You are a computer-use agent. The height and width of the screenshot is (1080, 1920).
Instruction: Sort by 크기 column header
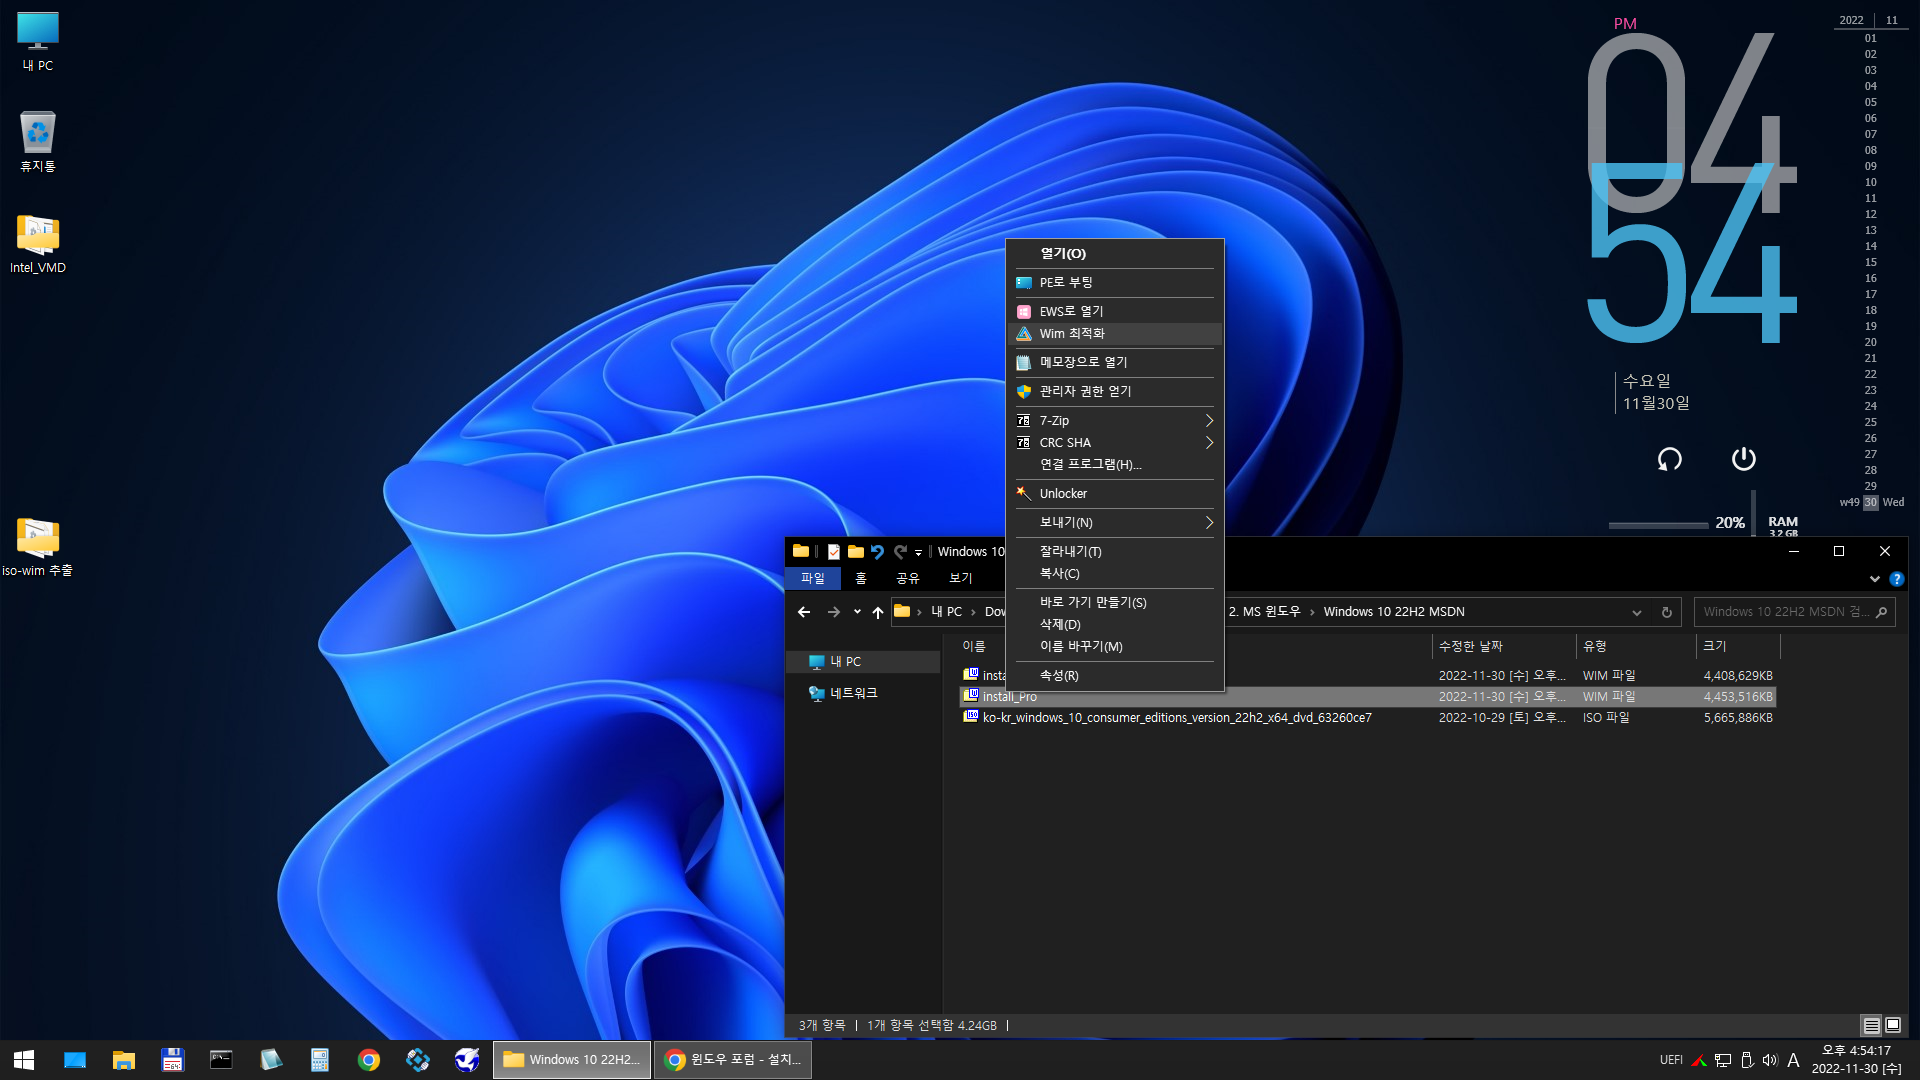click(1738, 647)
